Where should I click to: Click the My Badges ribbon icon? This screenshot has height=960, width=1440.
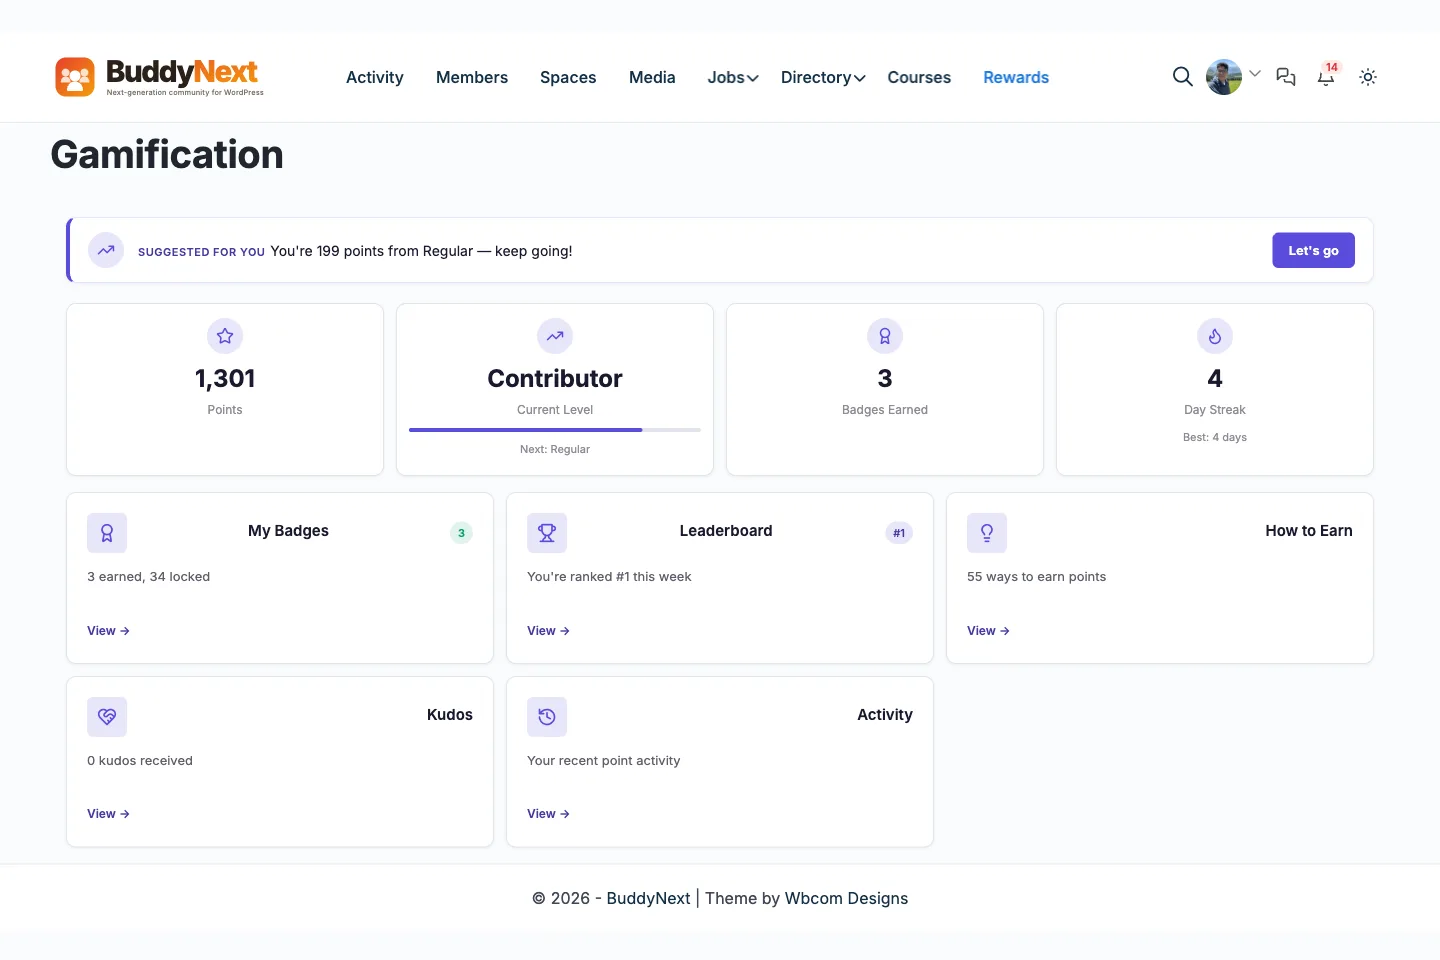click(x=107, y=533)
